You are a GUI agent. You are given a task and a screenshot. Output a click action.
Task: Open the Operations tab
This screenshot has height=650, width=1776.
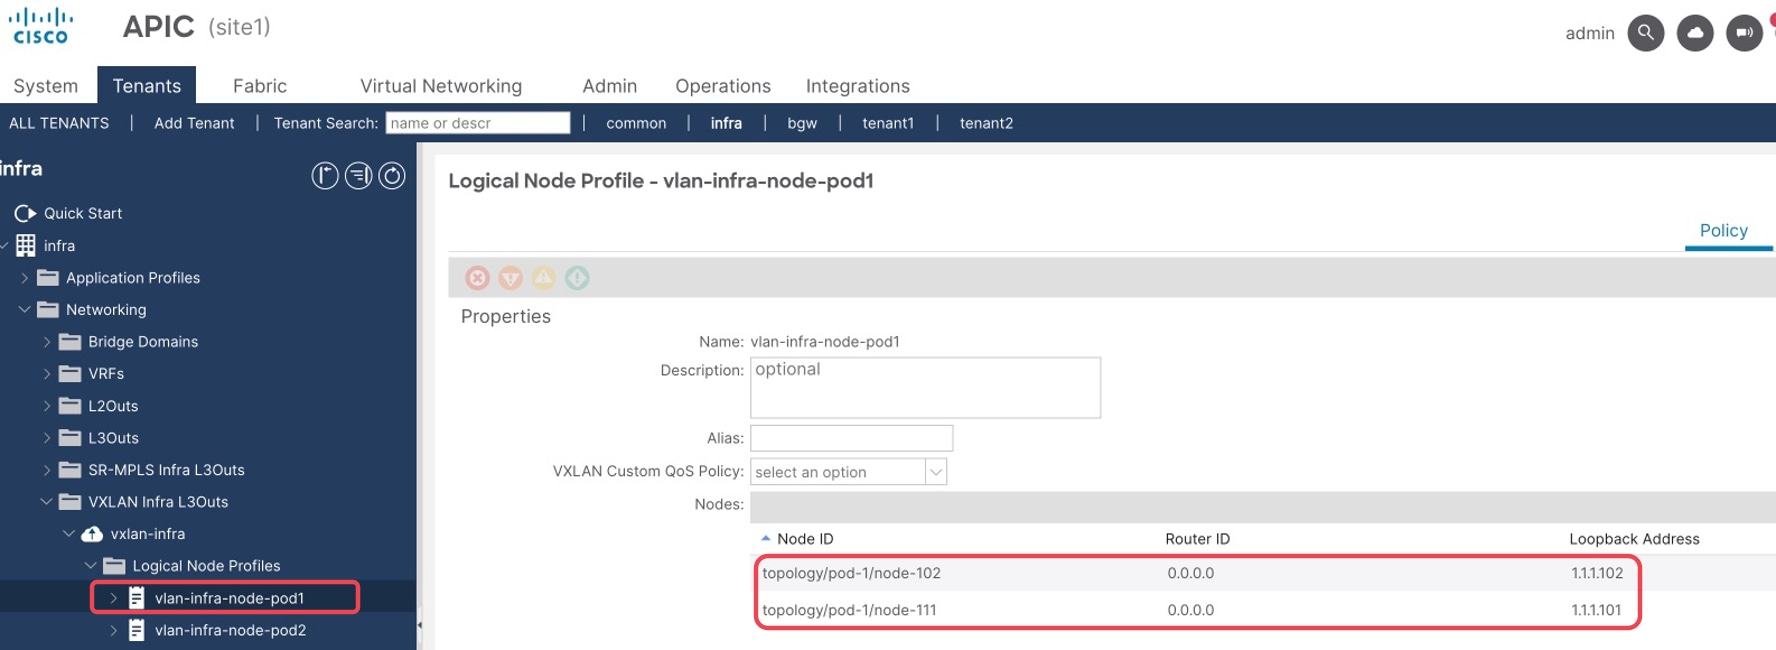click(x=723, y=86)
